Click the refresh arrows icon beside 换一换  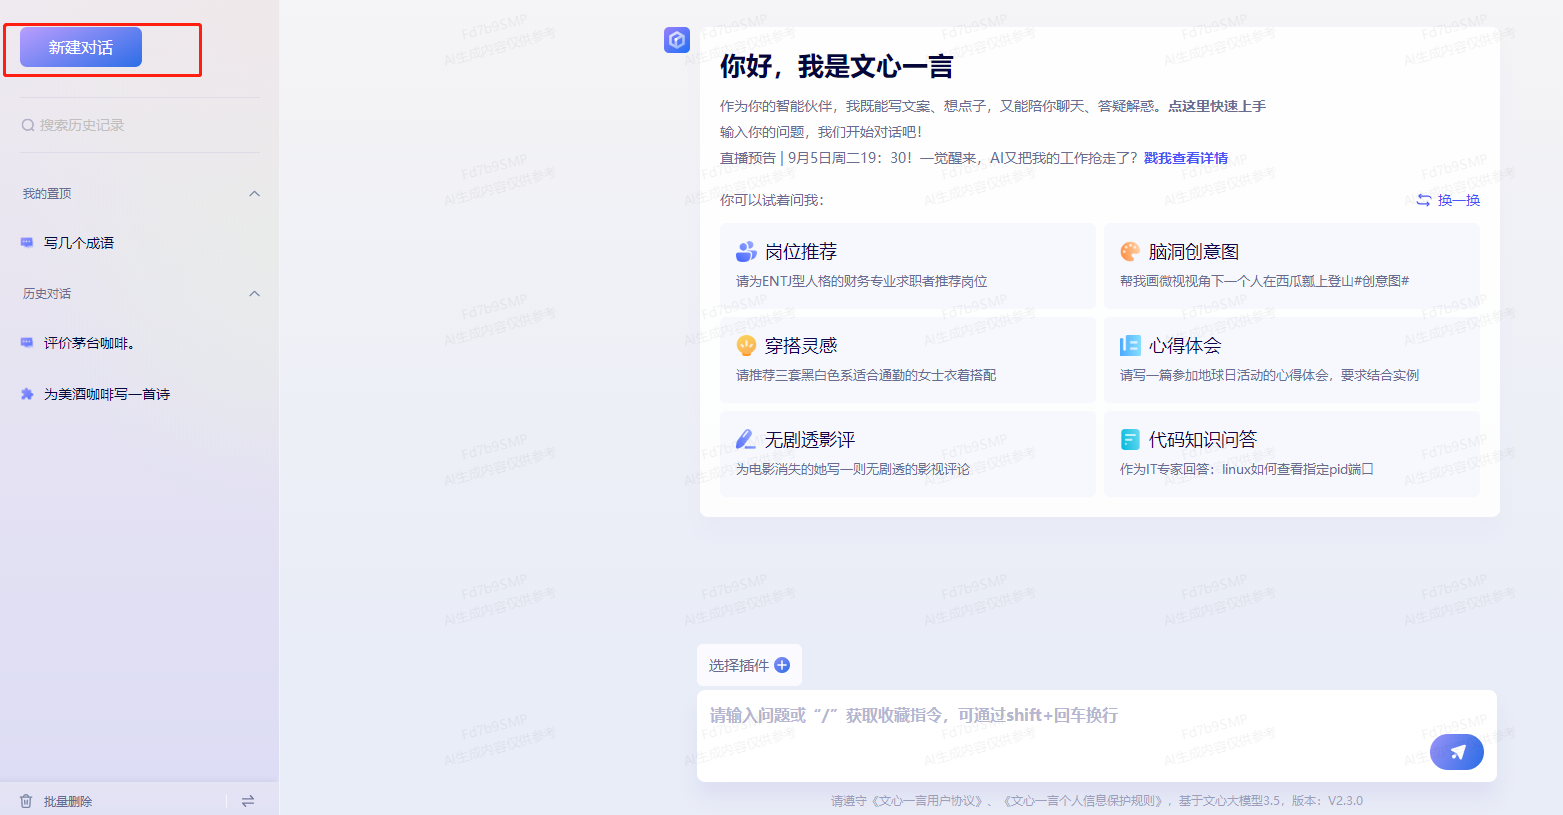[1424, 200]
